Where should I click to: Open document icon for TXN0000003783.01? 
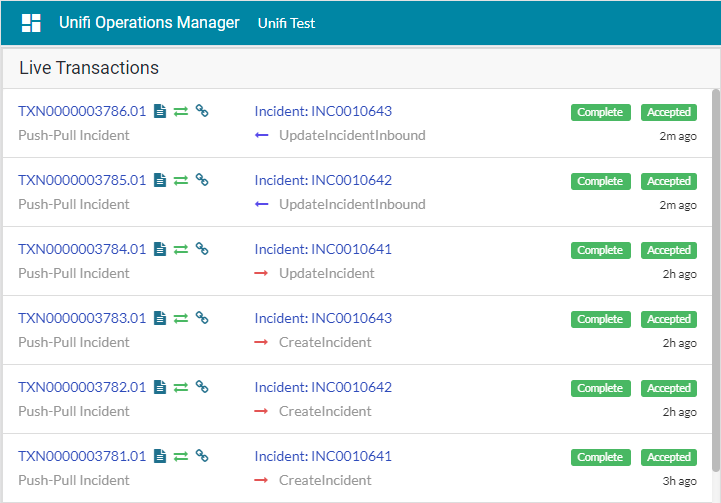[x=159, y=319]
